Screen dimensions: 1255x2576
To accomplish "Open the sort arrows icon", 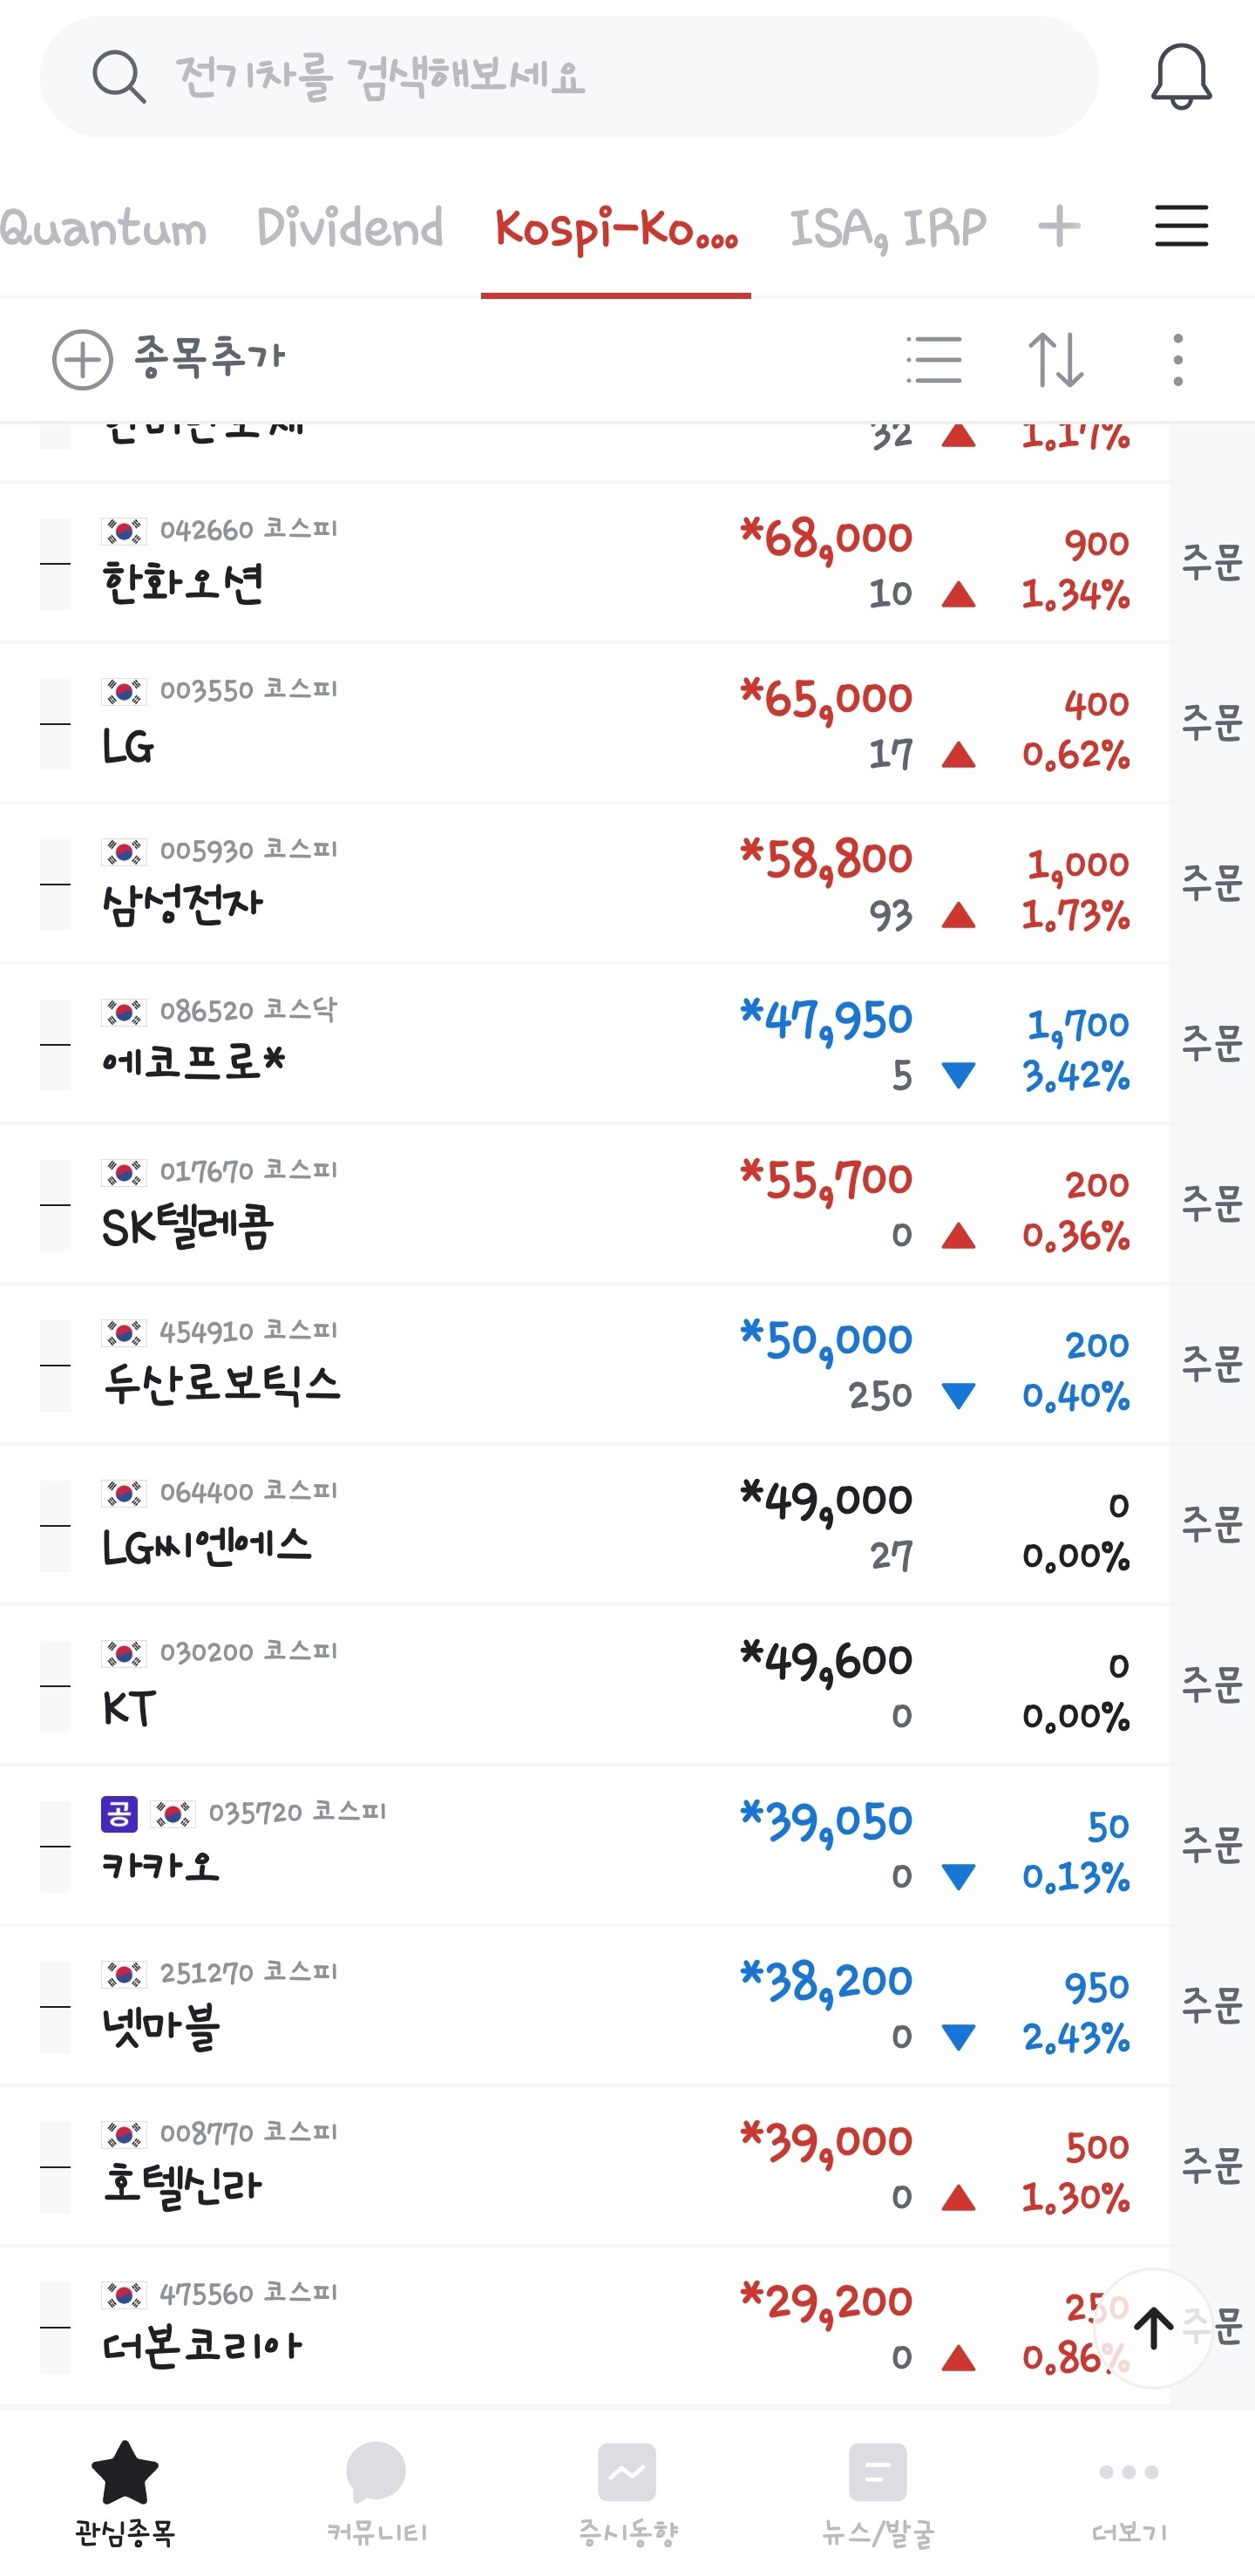I will pos(1055,359).
